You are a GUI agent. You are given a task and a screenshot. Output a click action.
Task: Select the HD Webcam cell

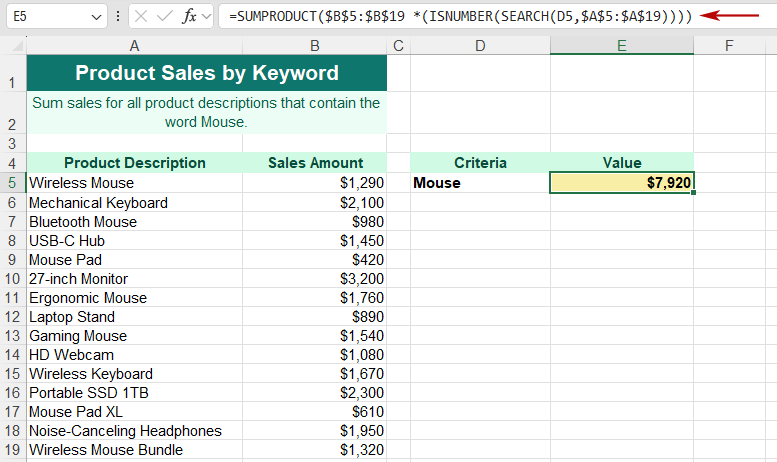click(x=134, y=355)
